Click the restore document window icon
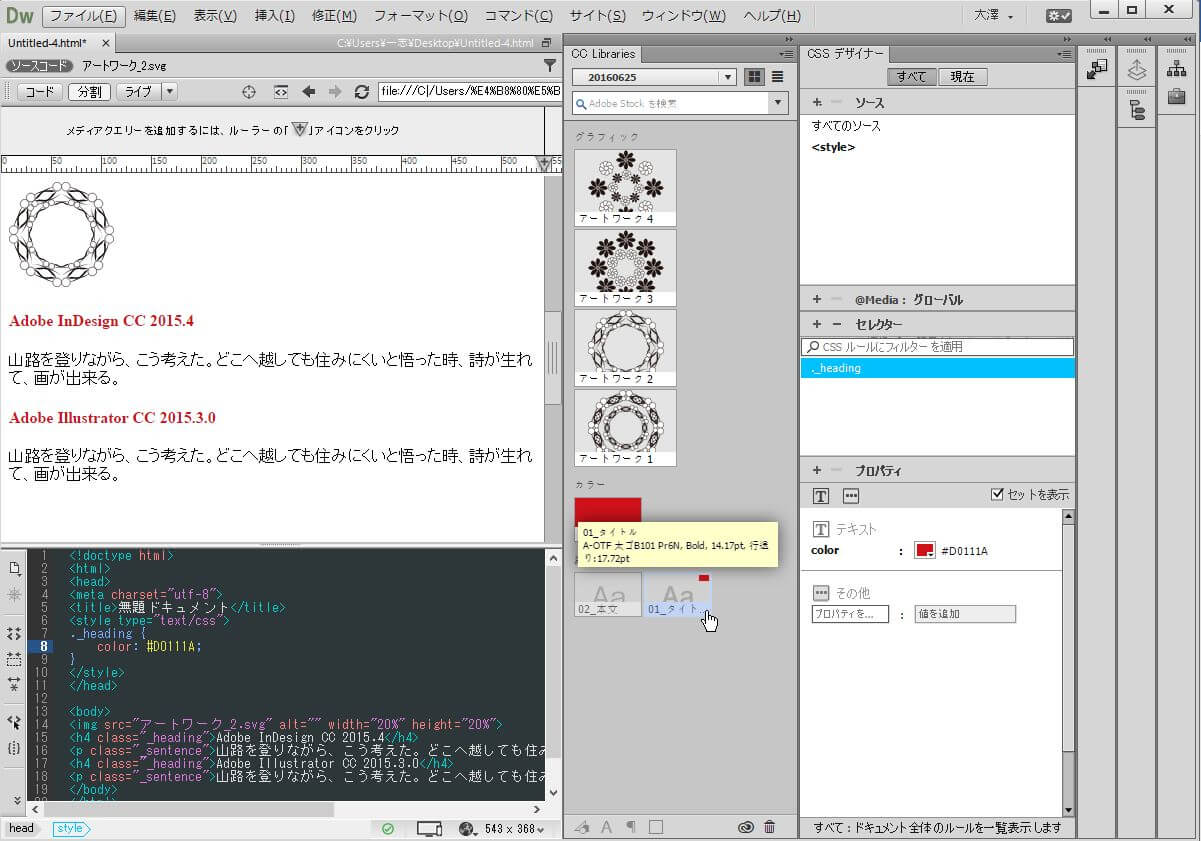This screenshot has height=841, width=1201. [546, 43]
